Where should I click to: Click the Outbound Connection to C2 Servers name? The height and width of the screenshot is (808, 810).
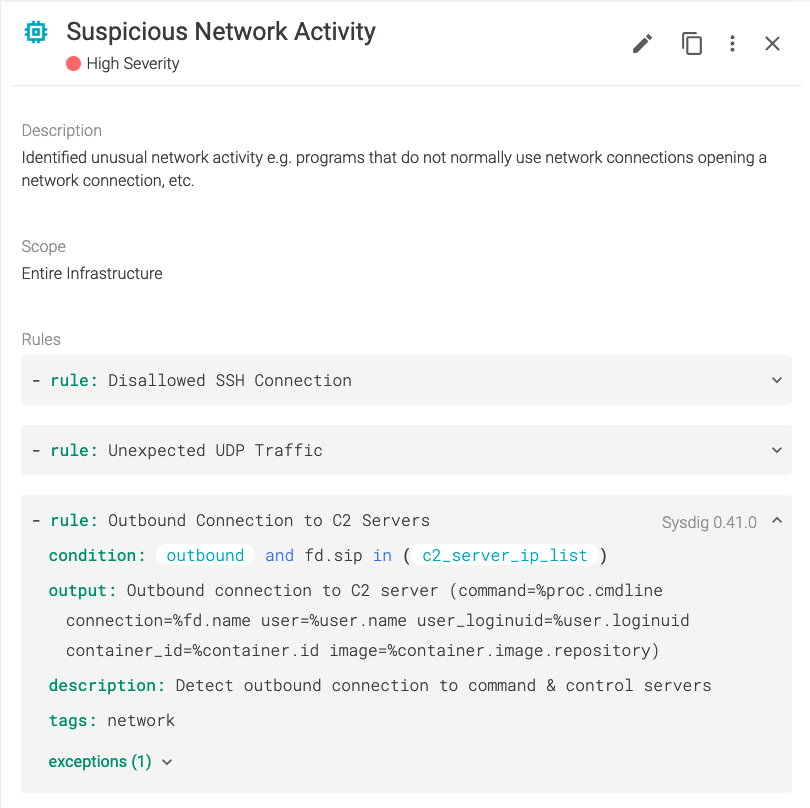pos(269,520)
